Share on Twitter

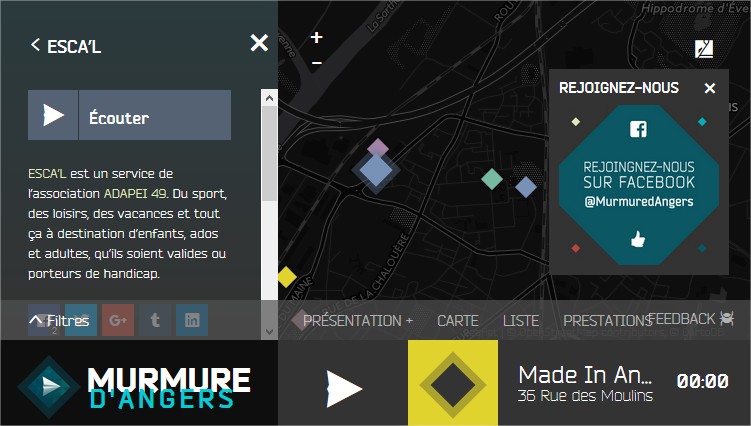(x=81, y=320)
